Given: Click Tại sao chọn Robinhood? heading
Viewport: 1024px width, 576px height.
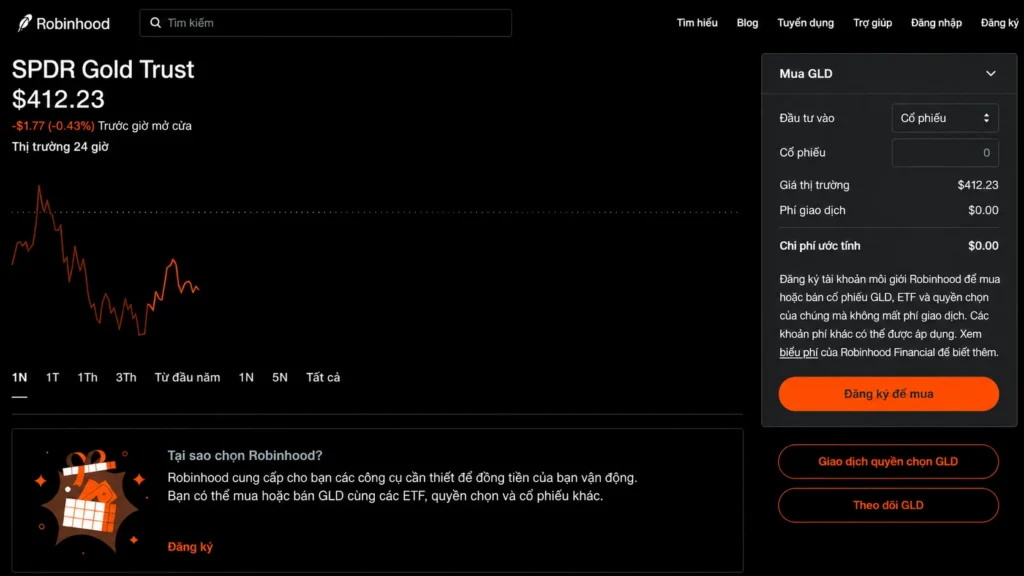Looking at the screenshot, I should click(x=245, y=456).
